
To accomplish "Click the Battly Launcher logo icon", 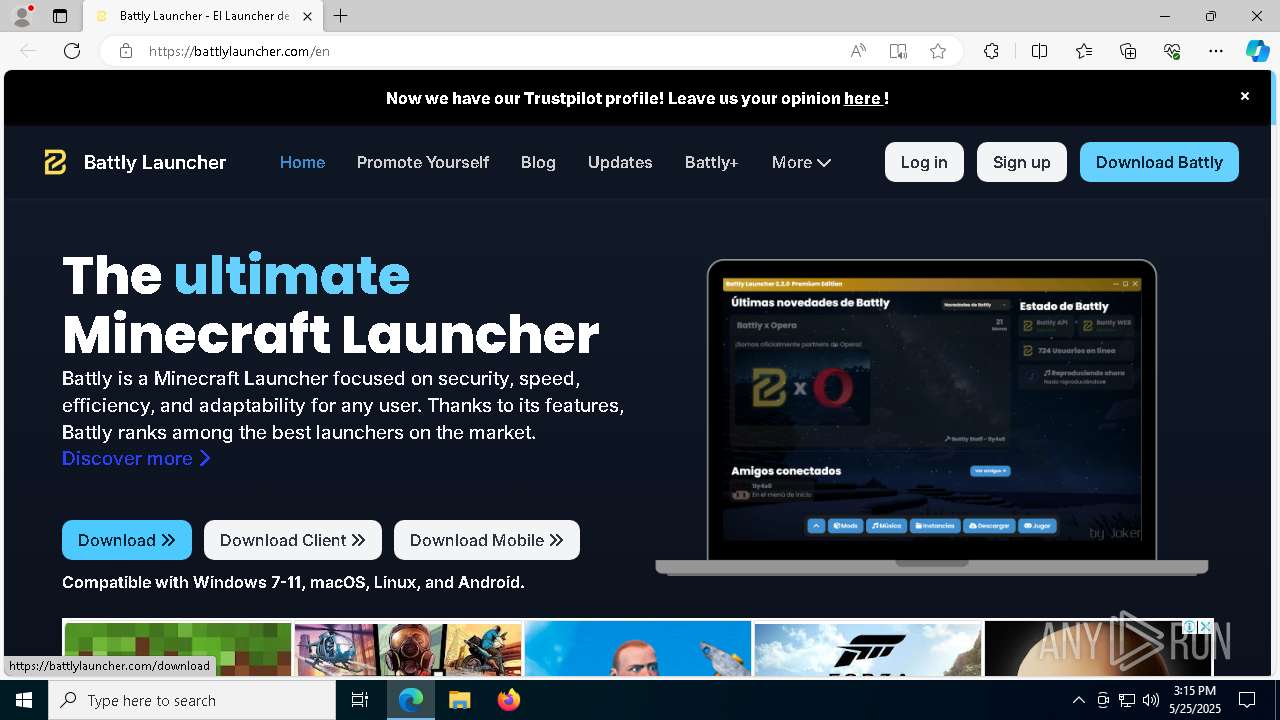I will [x=55, y=162].
